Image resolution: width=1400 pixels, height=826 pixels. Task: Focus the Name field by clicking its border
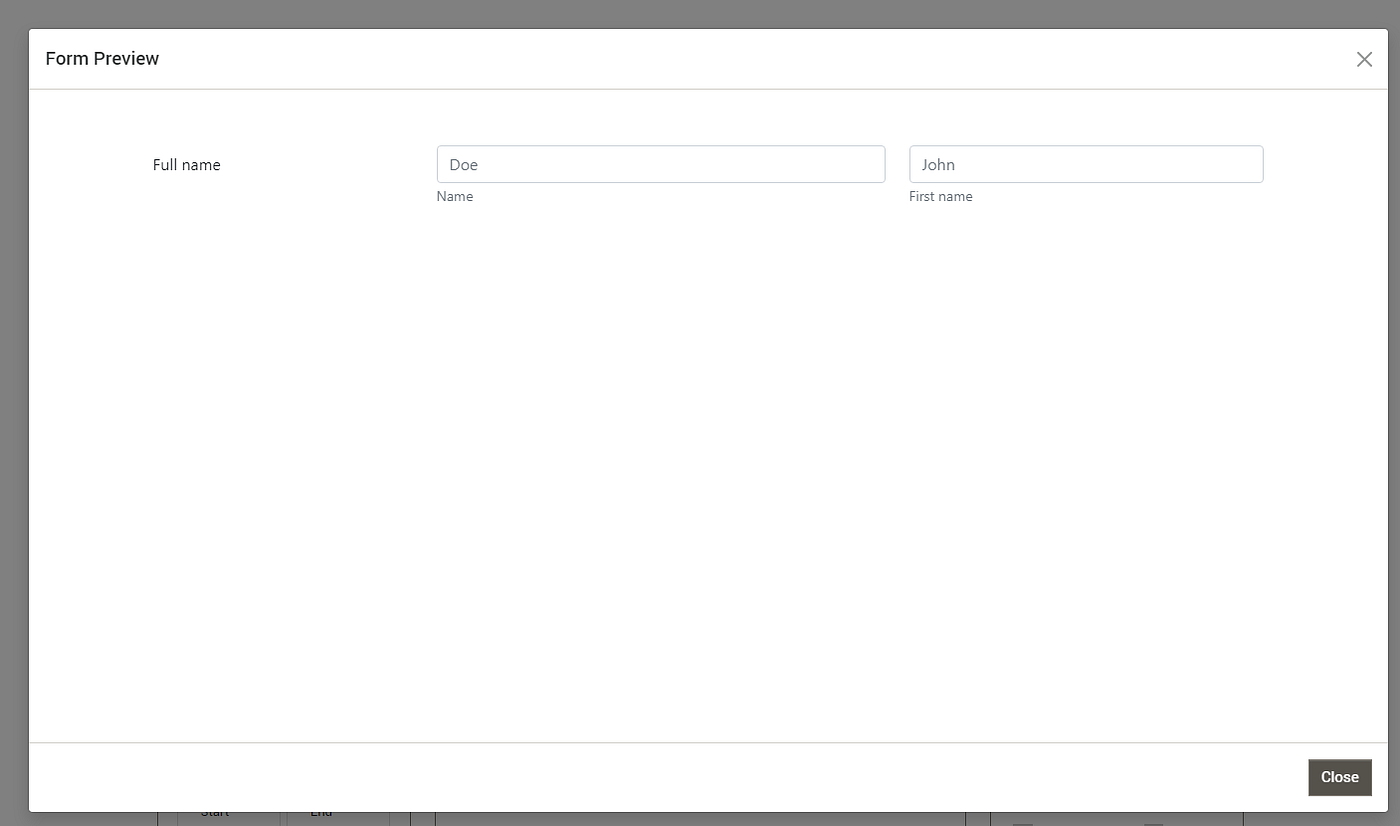pyautogui.click(x=660, y=146)
